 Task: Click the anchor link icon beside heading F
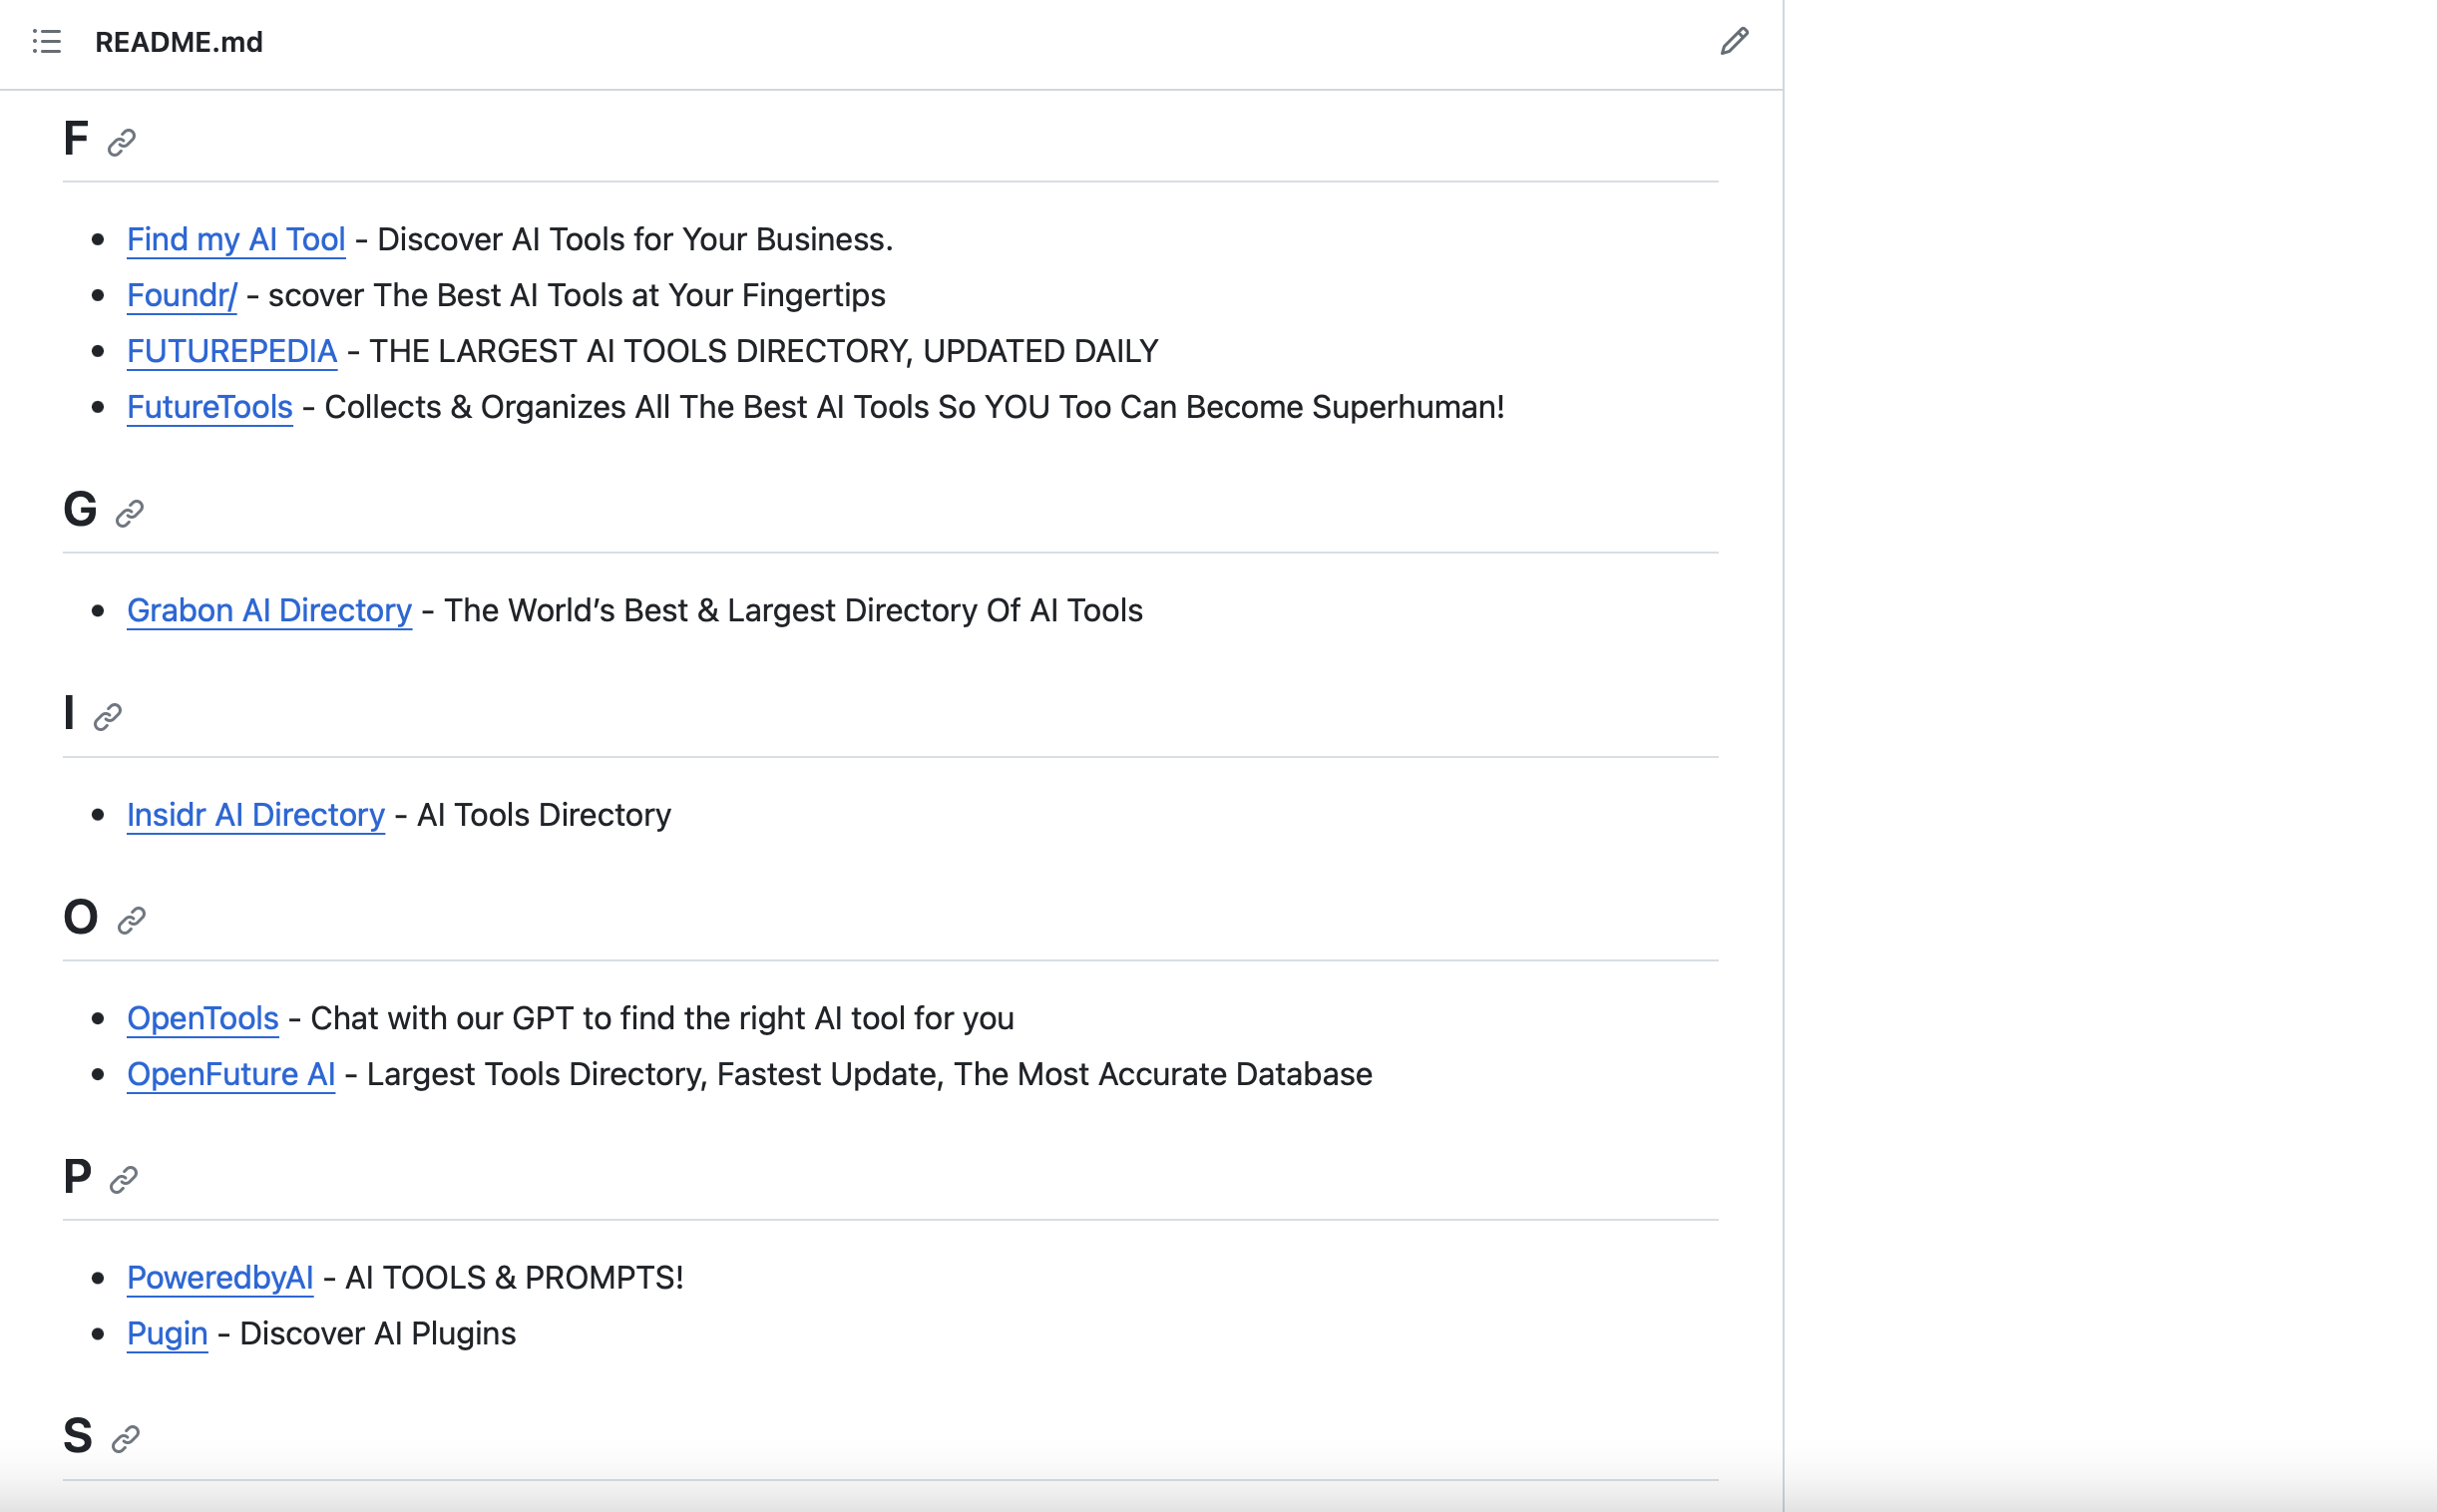click(x=122, y=142)
